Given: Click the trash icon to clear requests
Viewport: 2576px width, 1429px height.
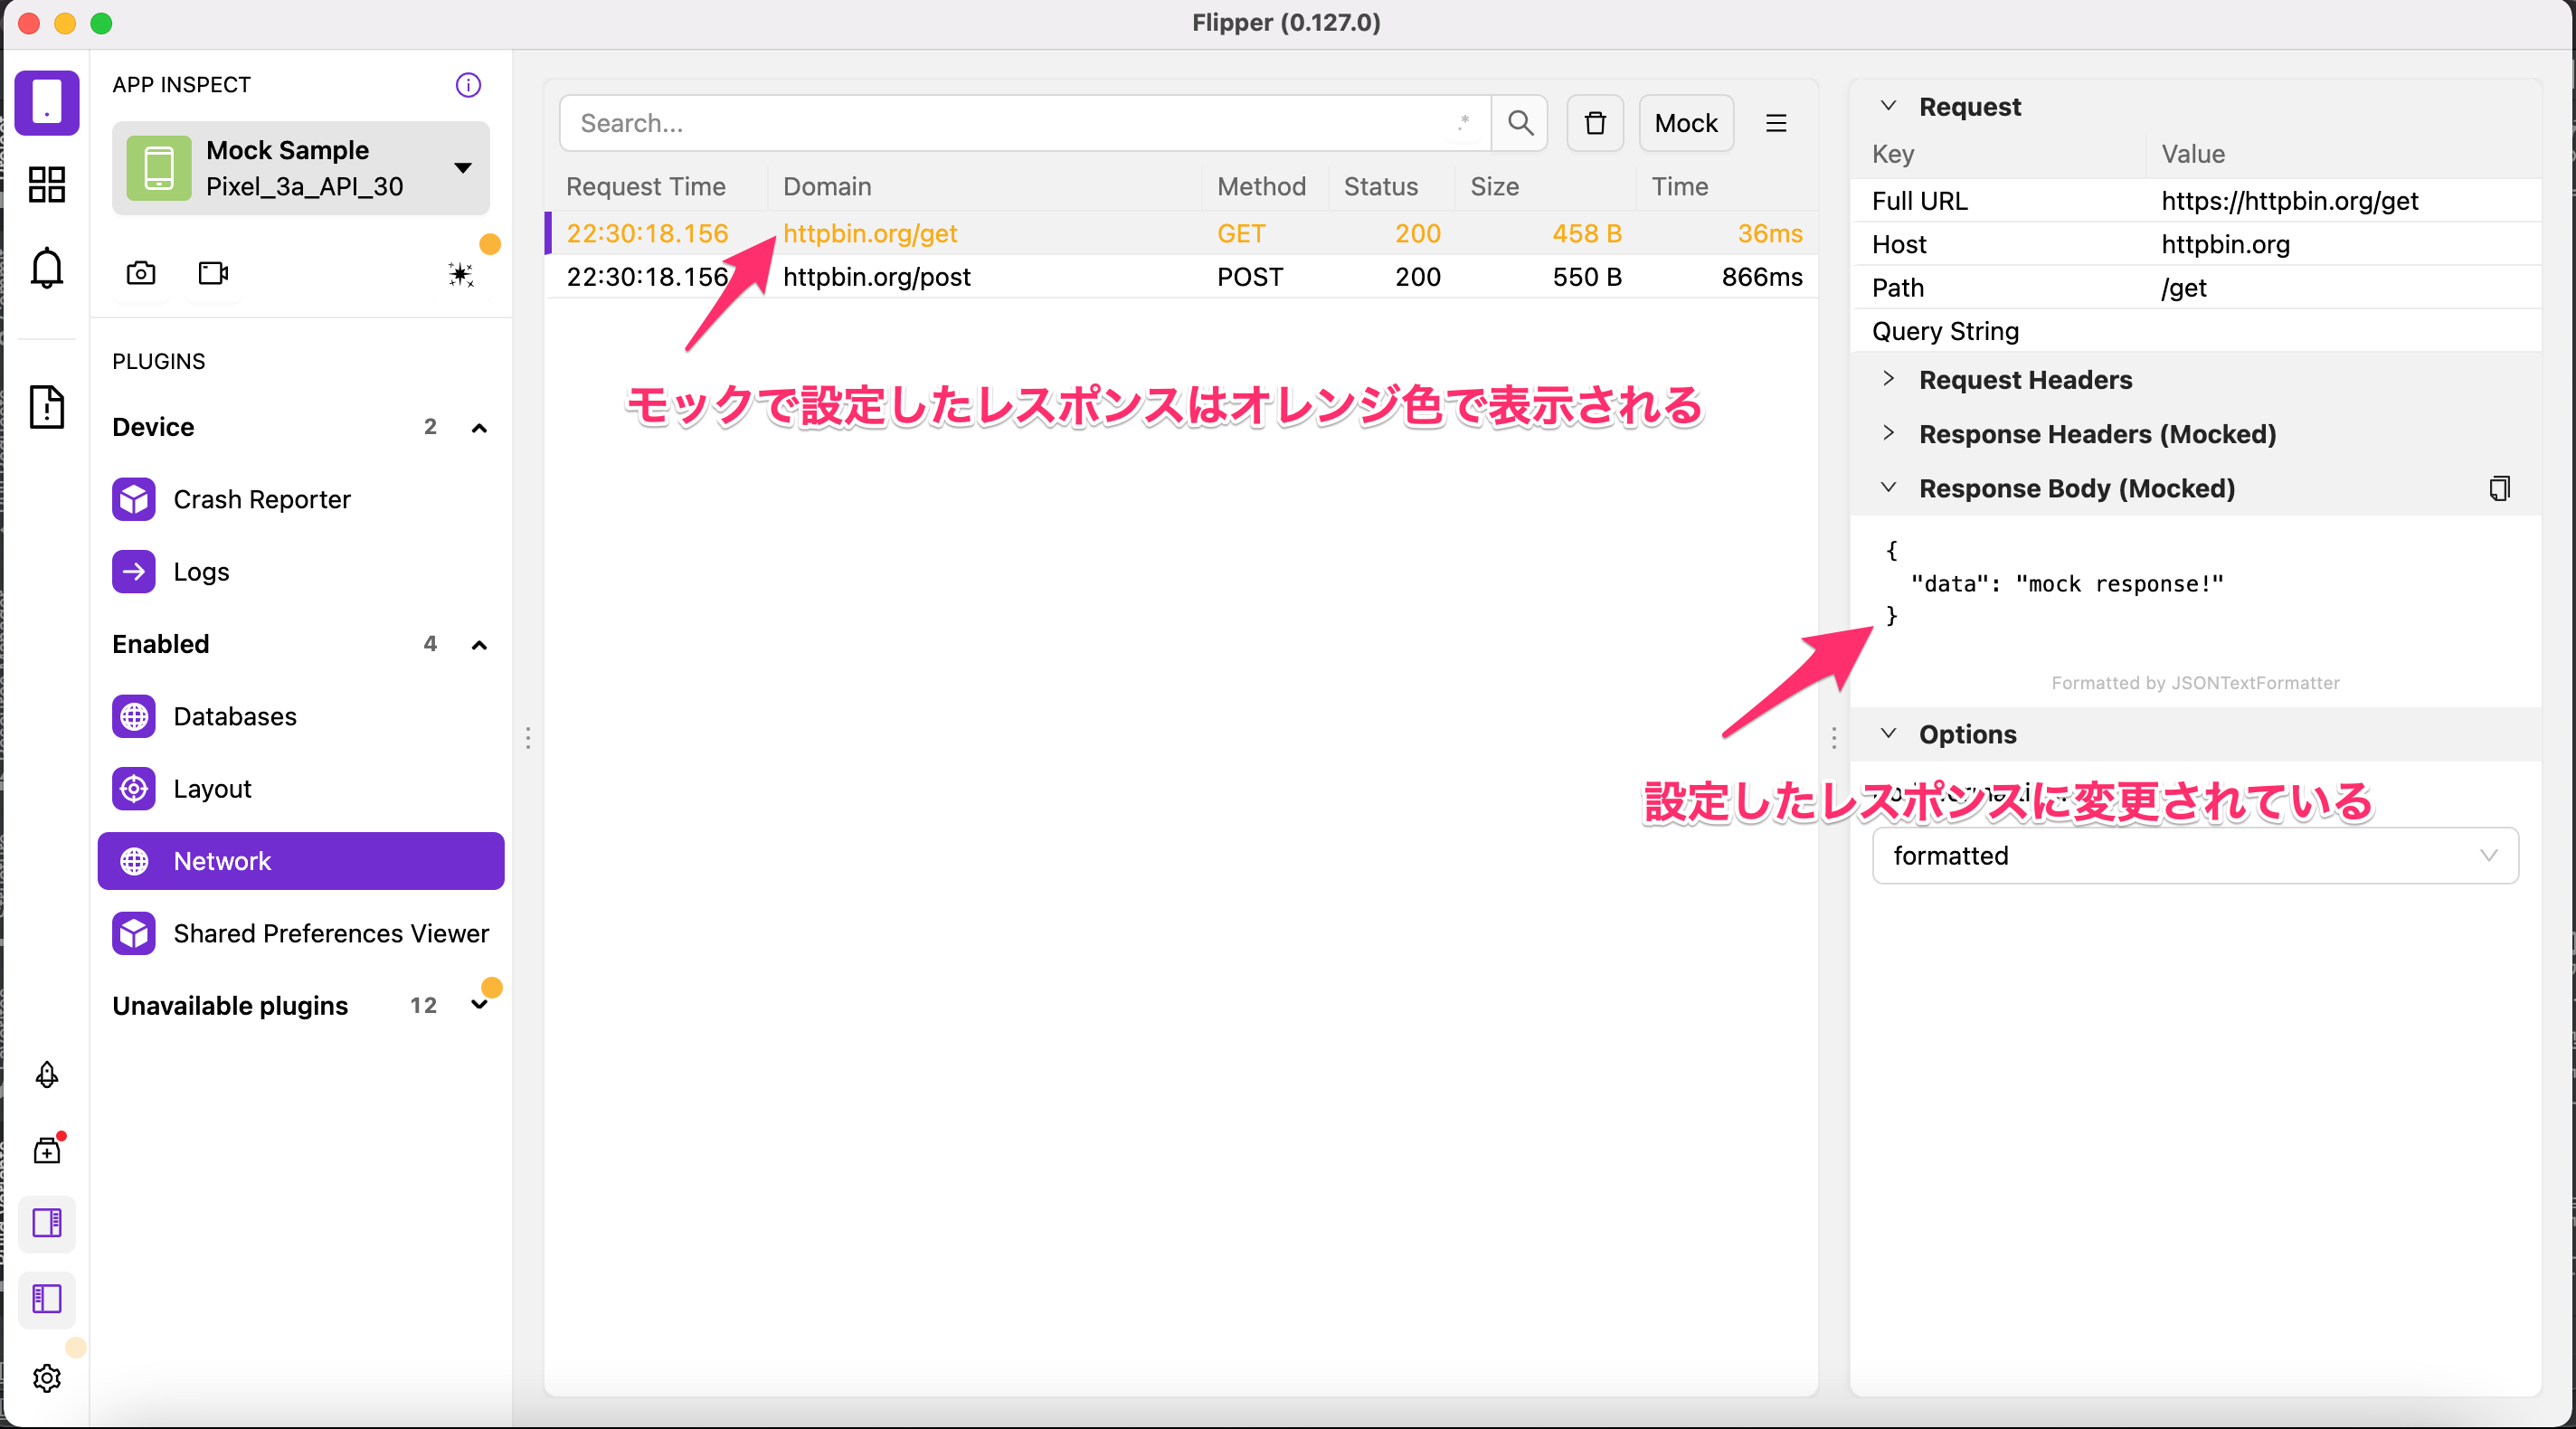Looking at the screenshot, I should [x=1594, y=123].
